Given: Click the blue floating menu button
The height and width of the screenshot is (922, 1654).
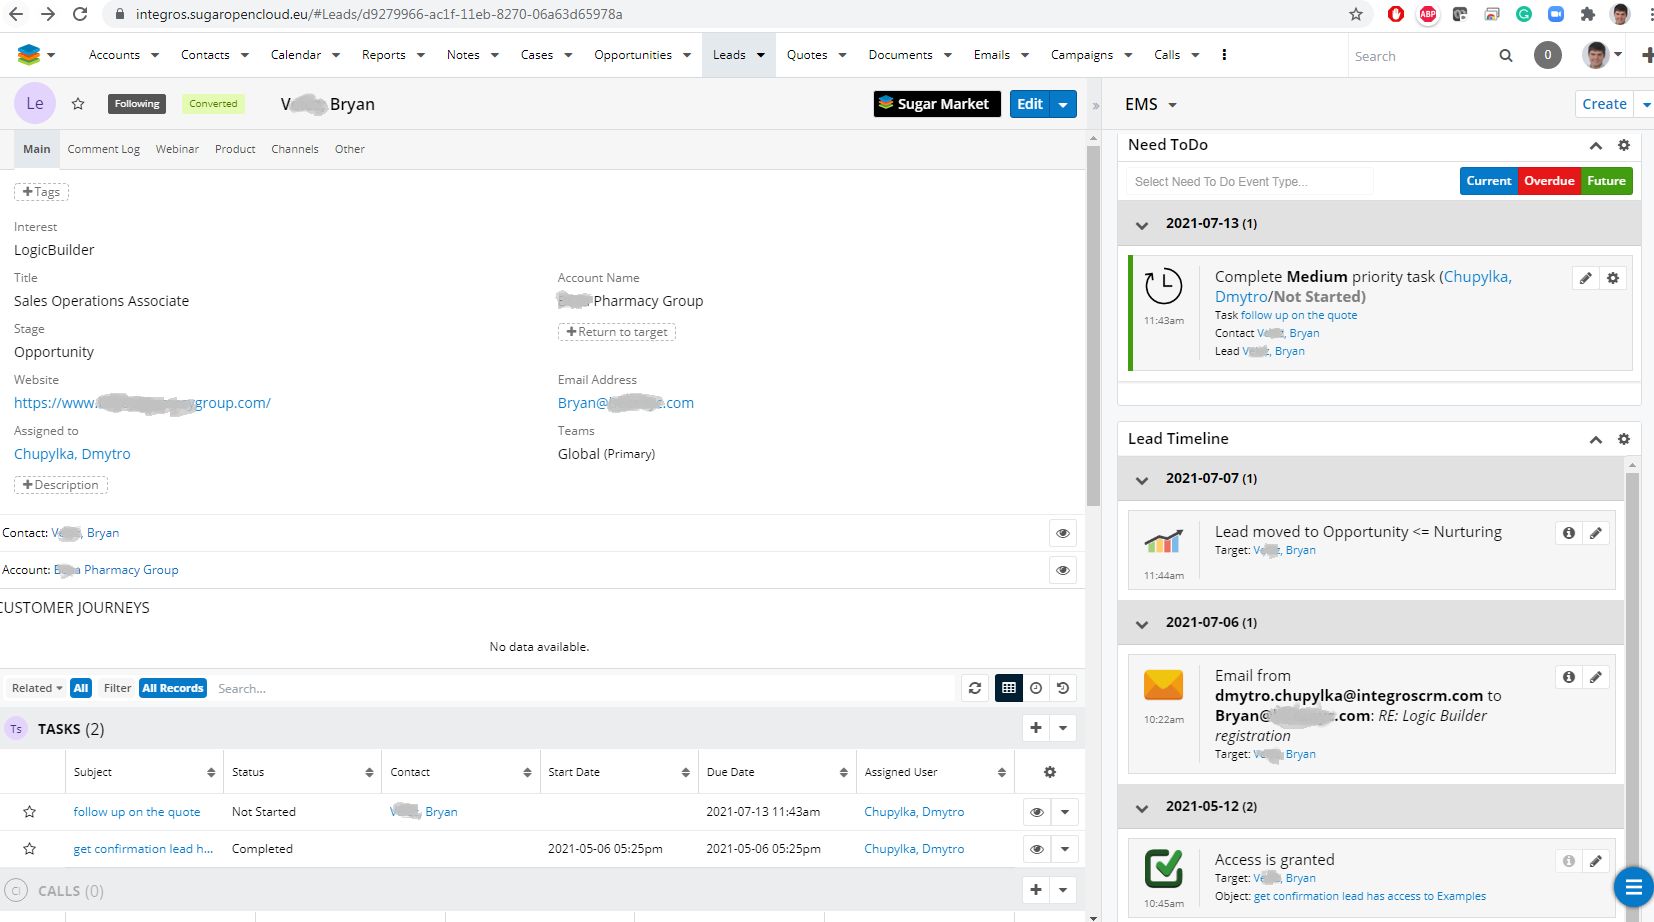Looking at the screenshot, I should coord(1634,886).
